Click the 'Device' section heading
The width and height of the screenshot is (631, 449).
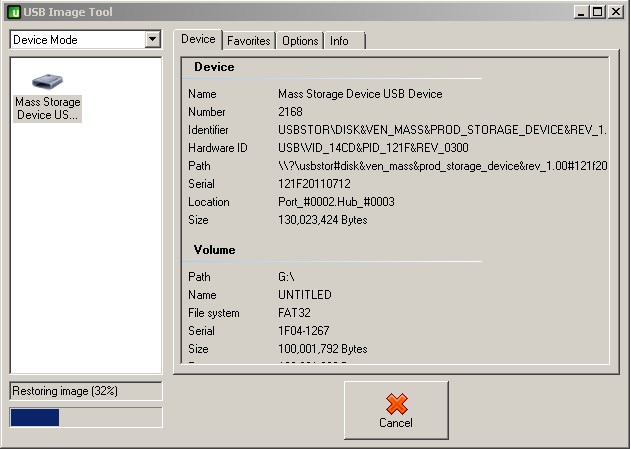[214, 67]
